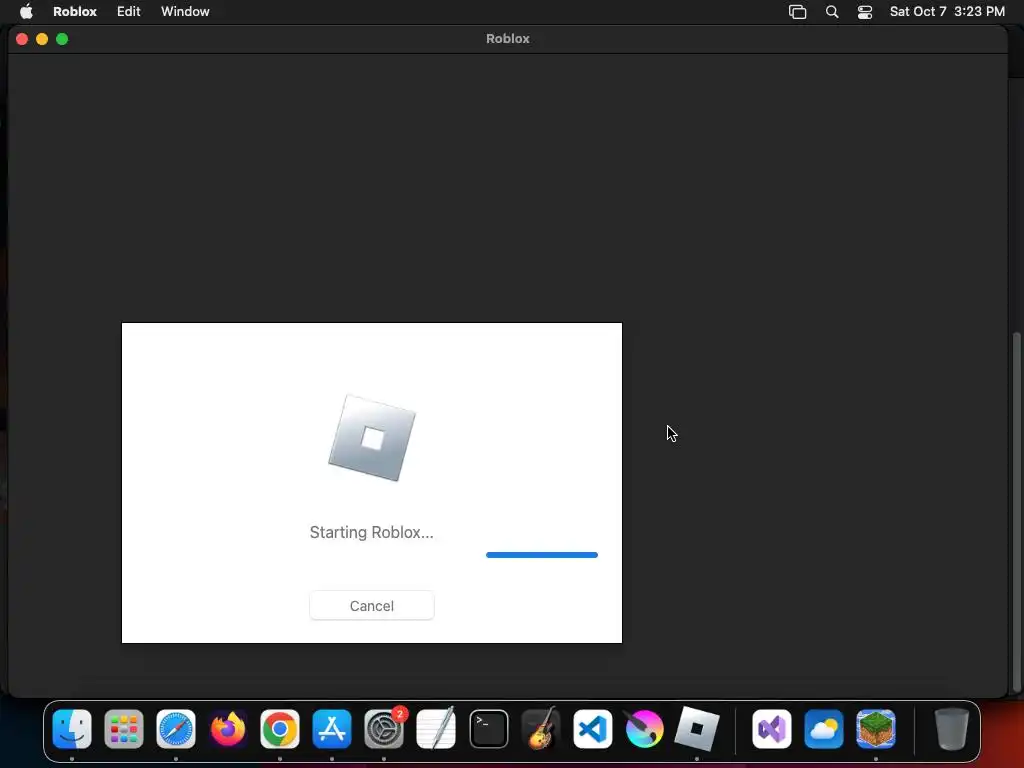The image size is (1024, 768).
Task: Launch Firefox from the dock
Action: tap(228, 729)
